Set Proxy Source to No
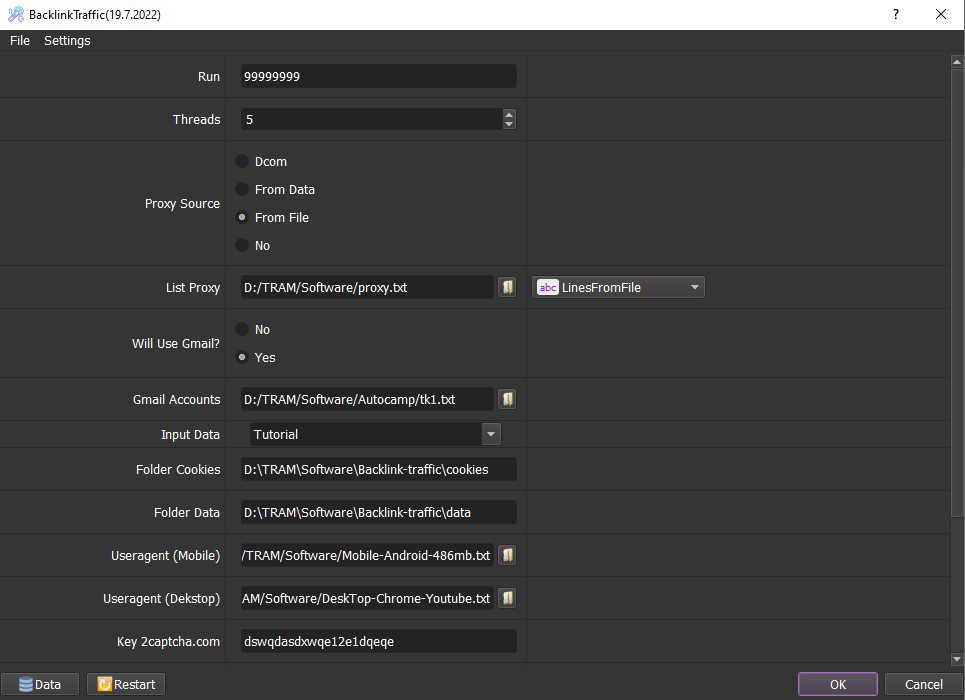 (x=242, y=245)
